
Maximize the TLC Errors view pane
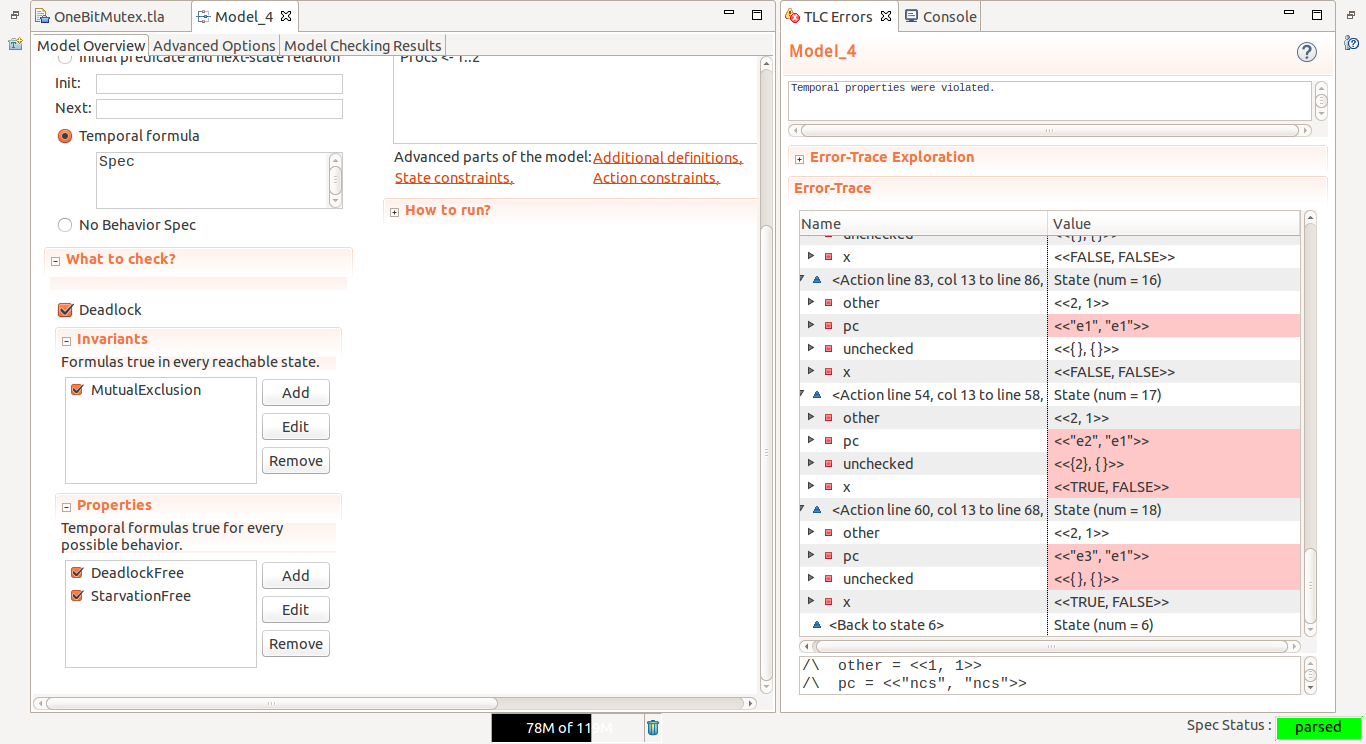(1317, 15)
